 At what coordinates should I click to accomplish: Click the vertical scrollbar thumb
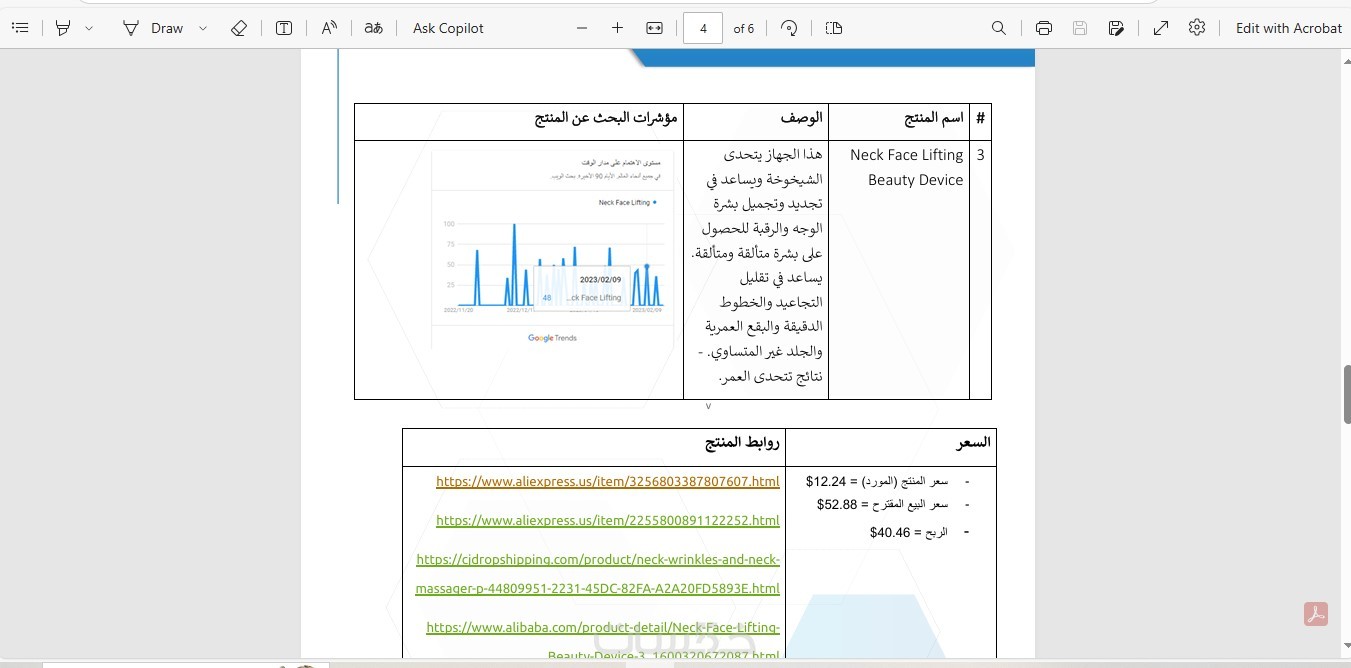1346,394
